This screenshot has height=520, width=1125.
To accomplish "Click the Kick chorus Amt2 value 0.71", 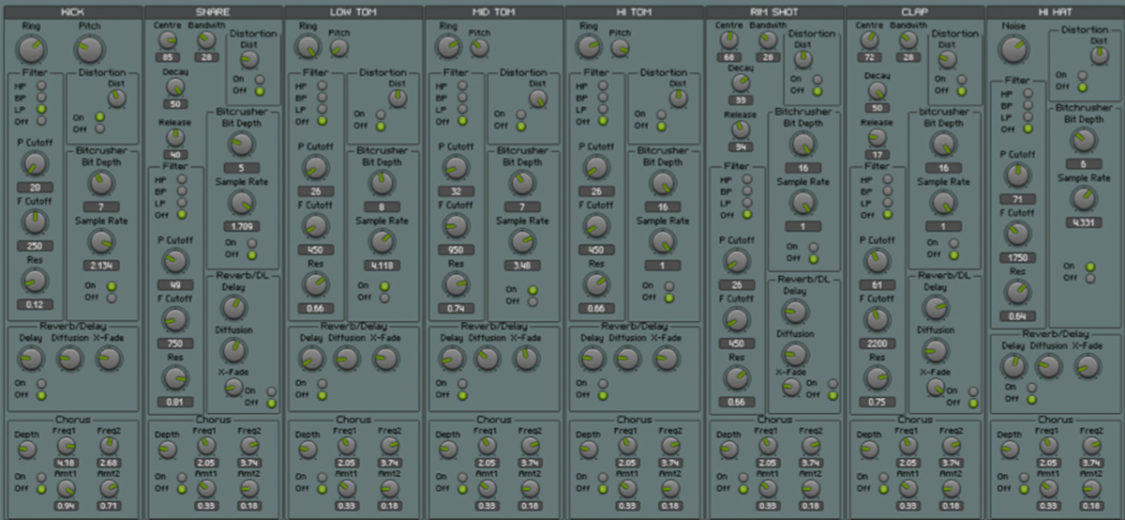I will [109, 506].
